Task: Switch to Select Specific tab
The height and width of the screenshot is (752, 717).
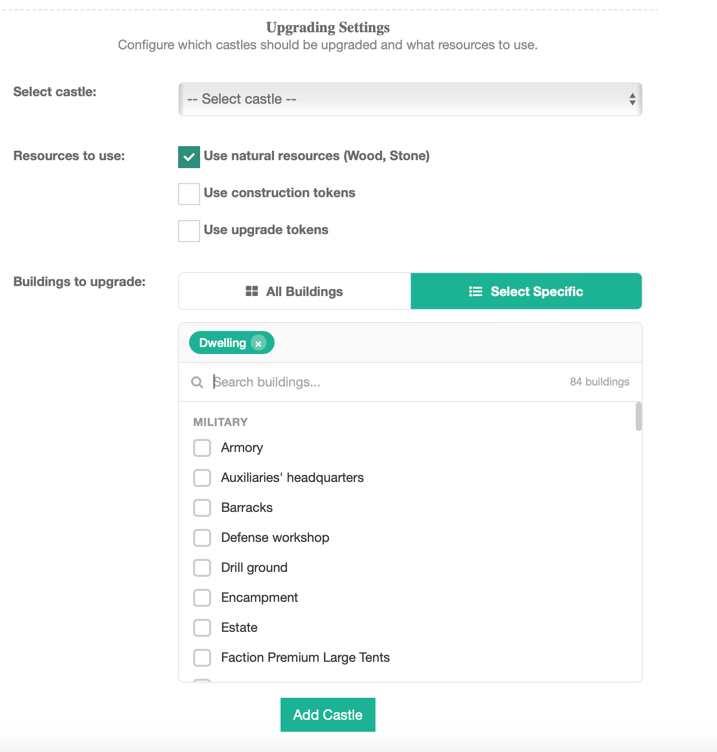Action: [526, 291]
